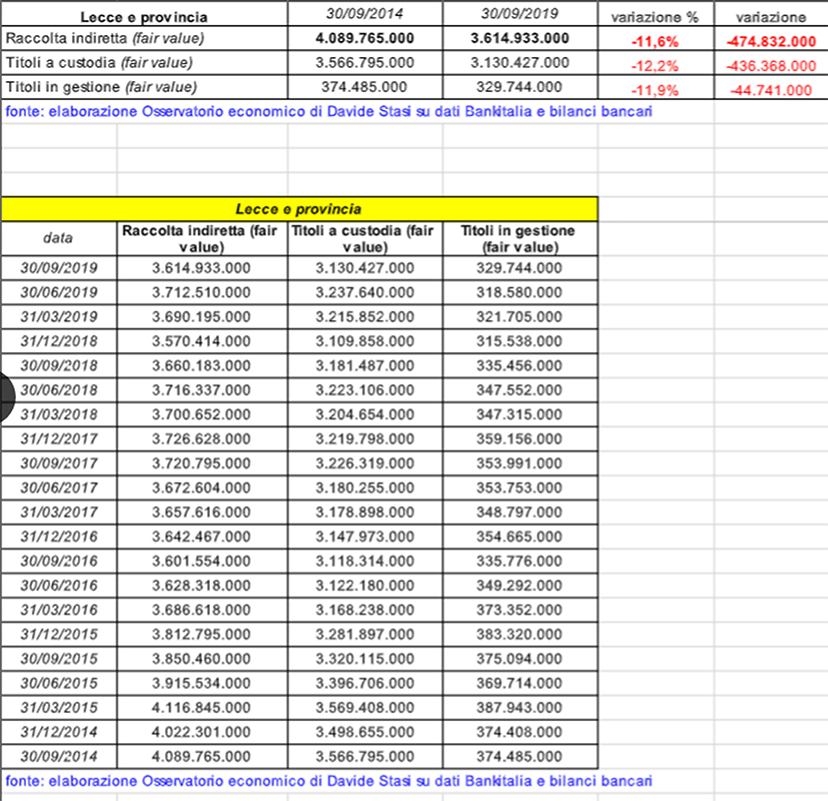Click the value 3.601.554.000
This screenshot has width=828, height=801.
201,561
